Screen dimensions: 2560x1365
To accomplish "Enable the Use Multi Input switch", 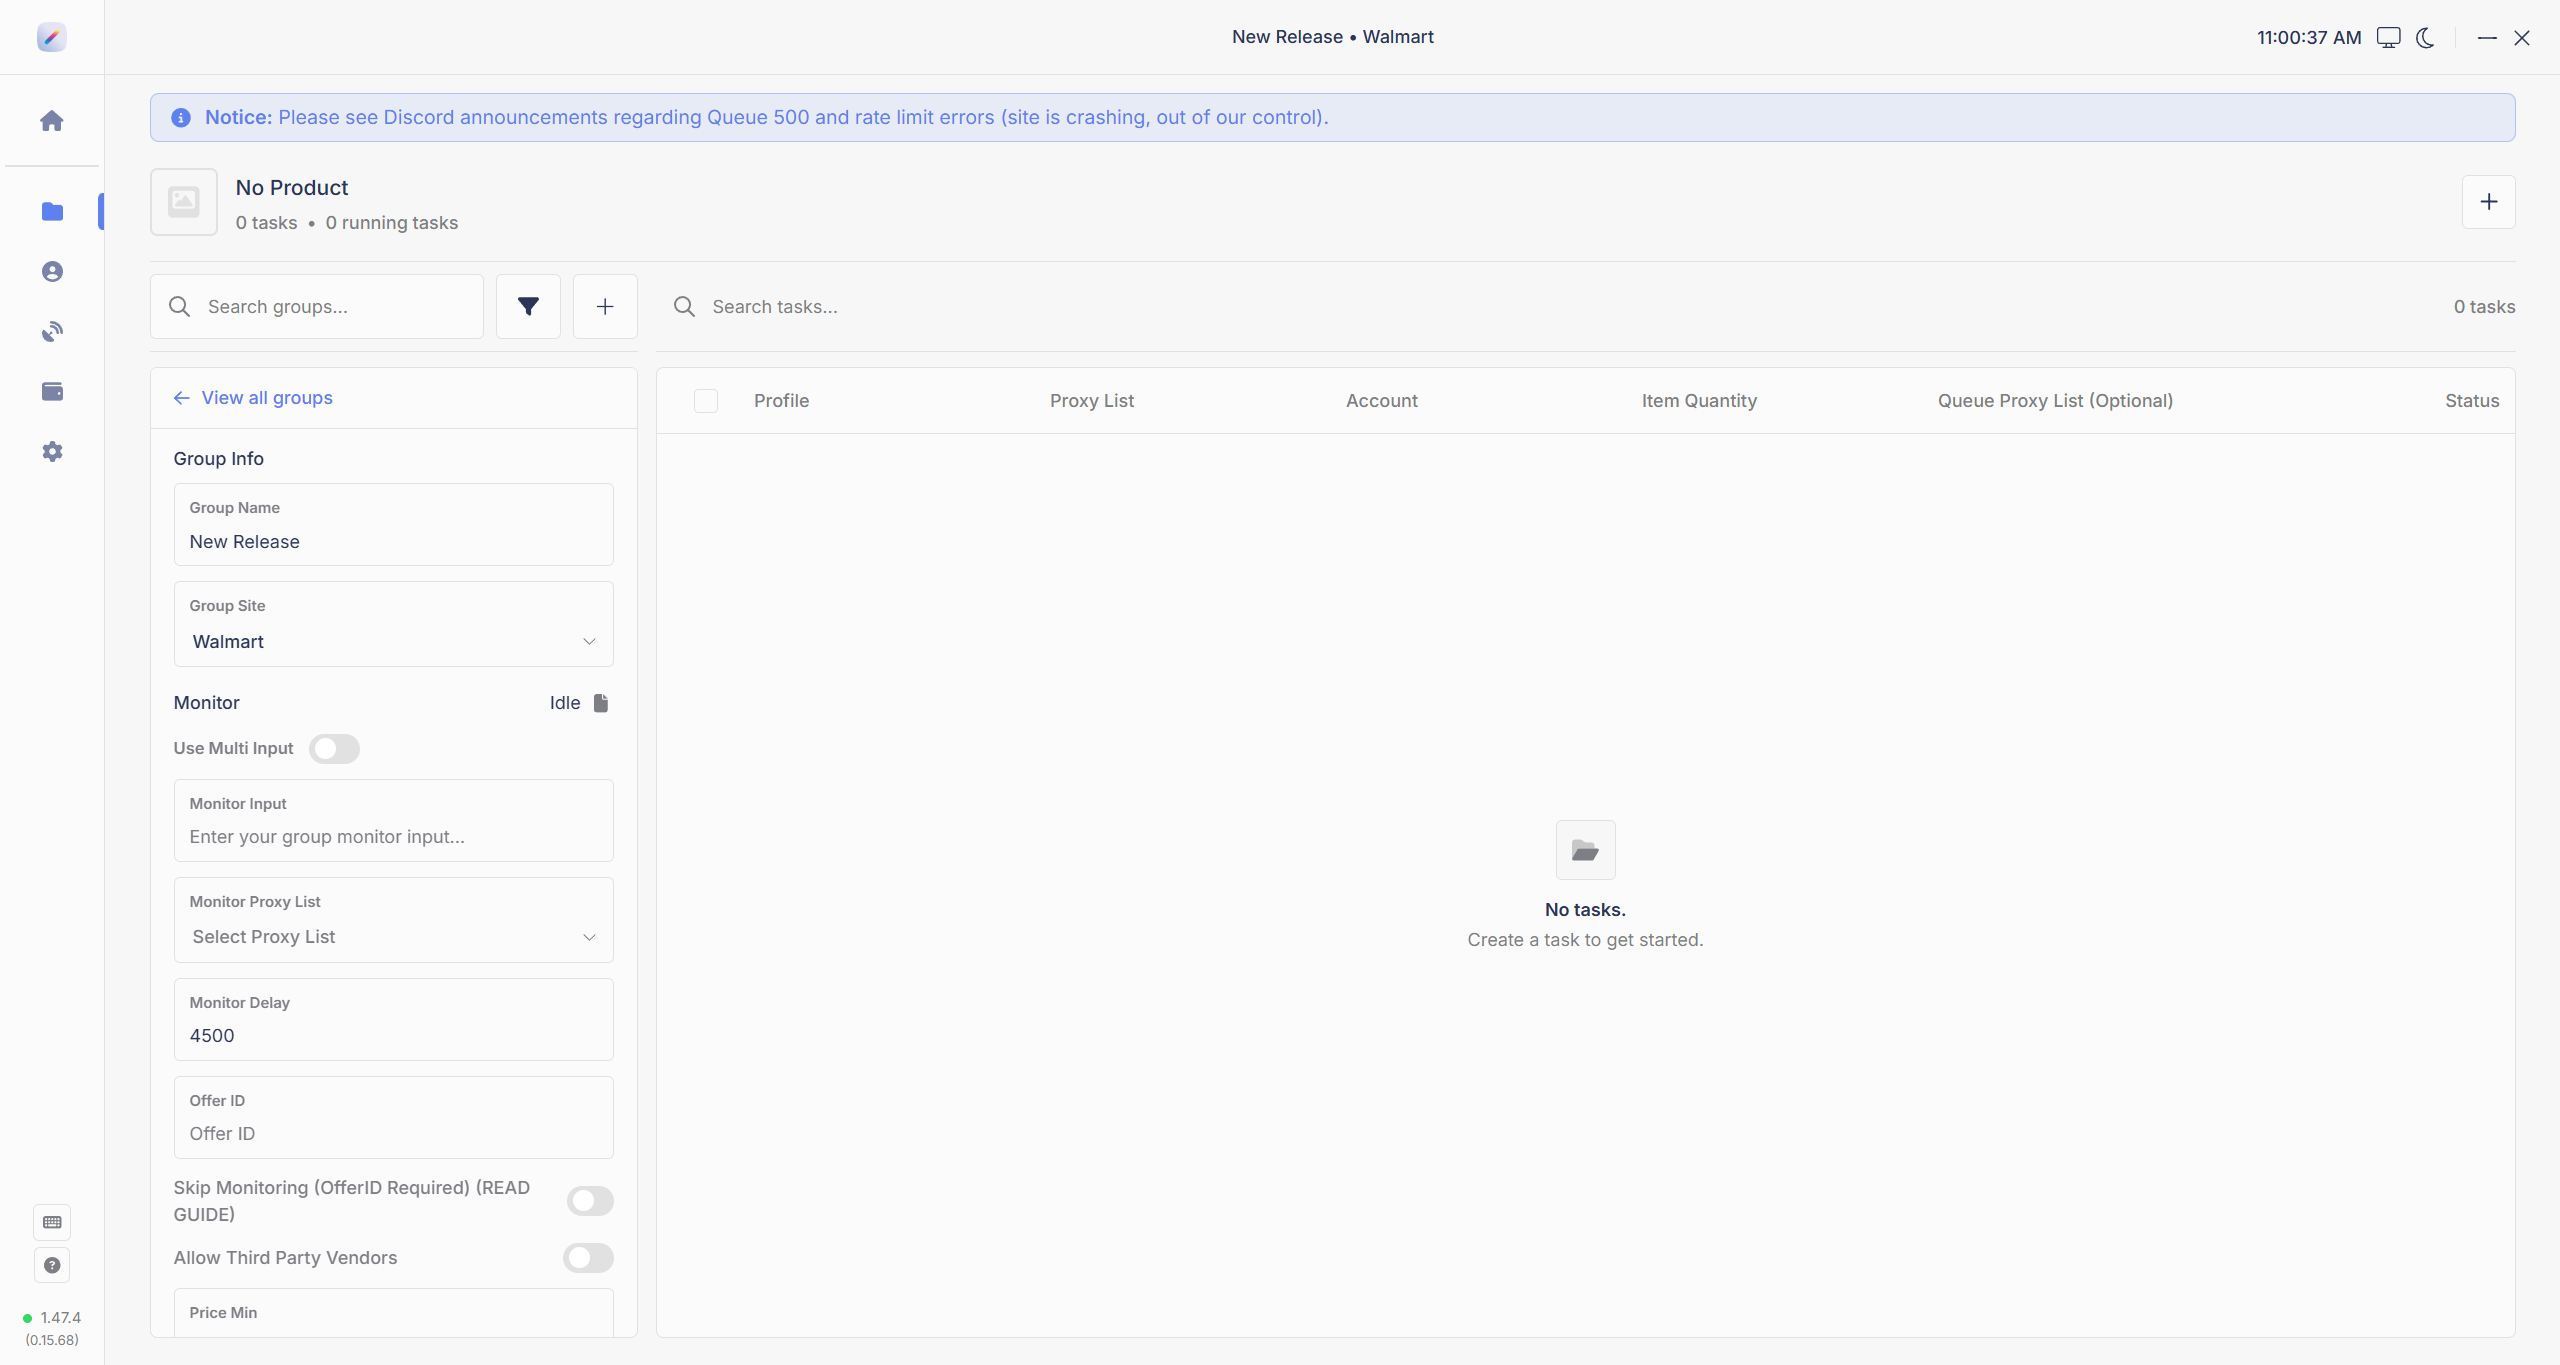I will [x=334, y=749].
